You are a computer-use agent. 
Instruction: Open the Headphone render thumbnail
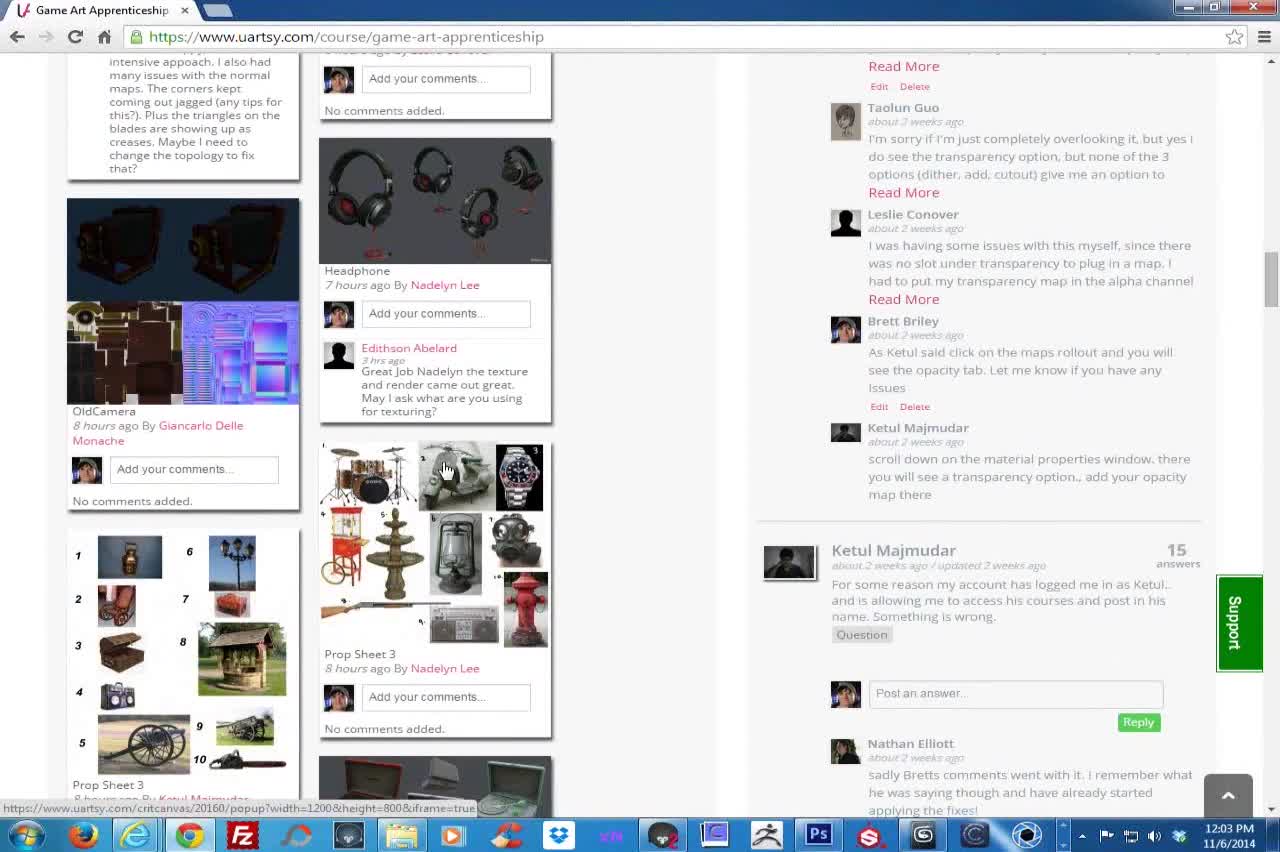point(435,201)
